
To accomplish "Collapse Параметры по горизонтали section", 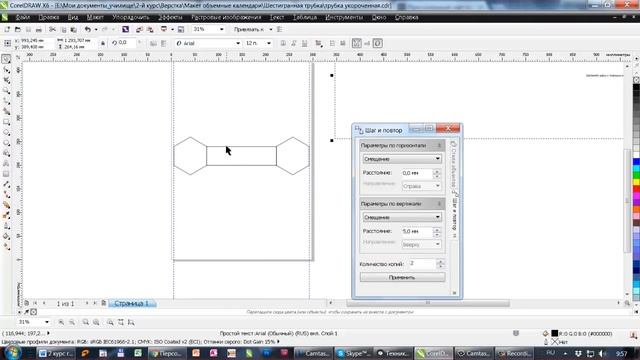I will tap(439, 145).
